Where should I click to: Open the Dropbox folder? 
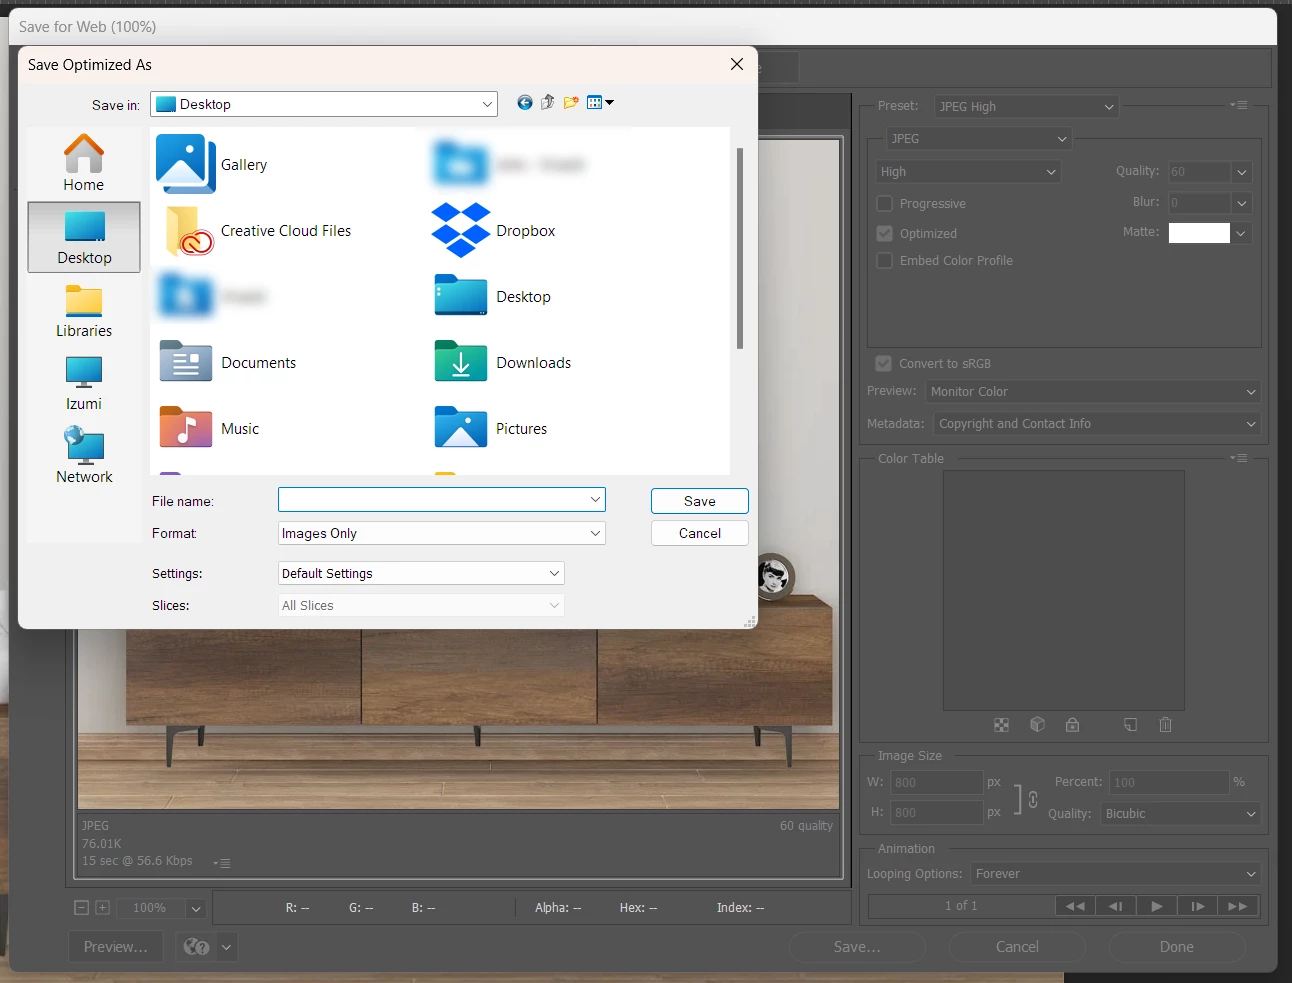click(494, 231)
